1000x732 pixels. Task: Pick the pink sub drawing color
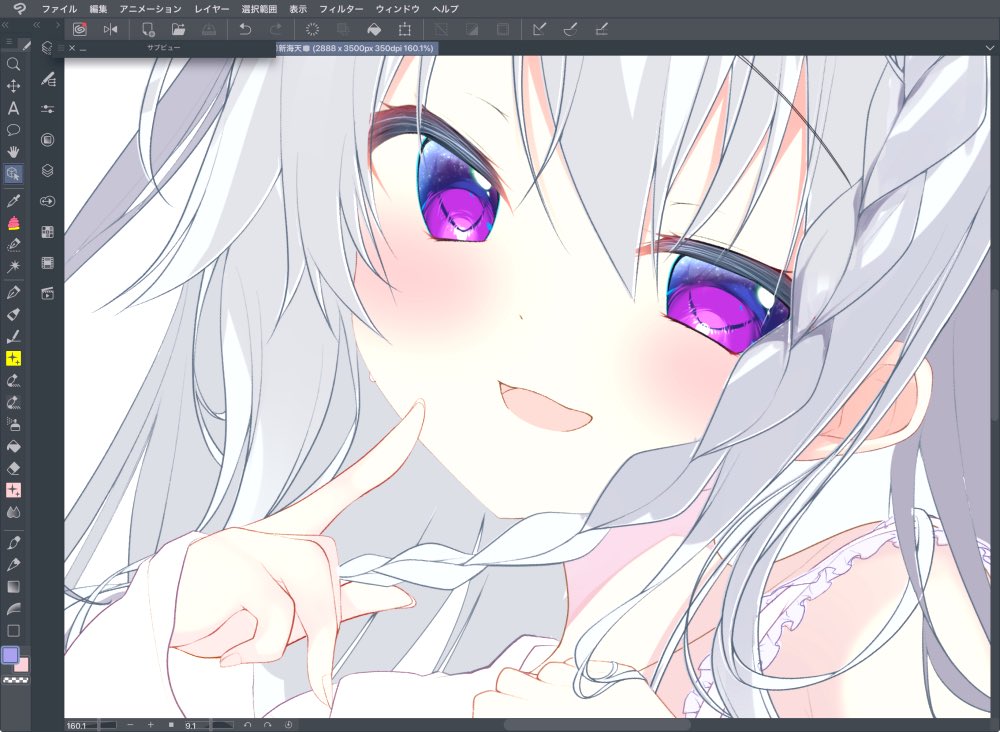click(x=23, y=666)
